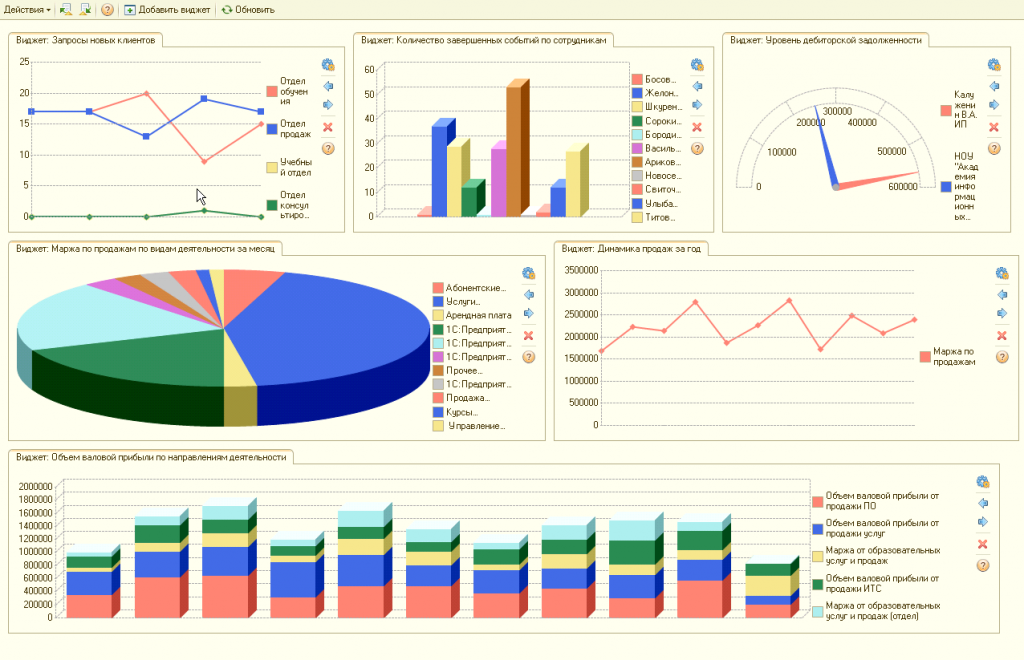Click the Услуги blue legend swatch in pie chart
The height and width of the screenshot is (660, 1024).
pos(438,302)
